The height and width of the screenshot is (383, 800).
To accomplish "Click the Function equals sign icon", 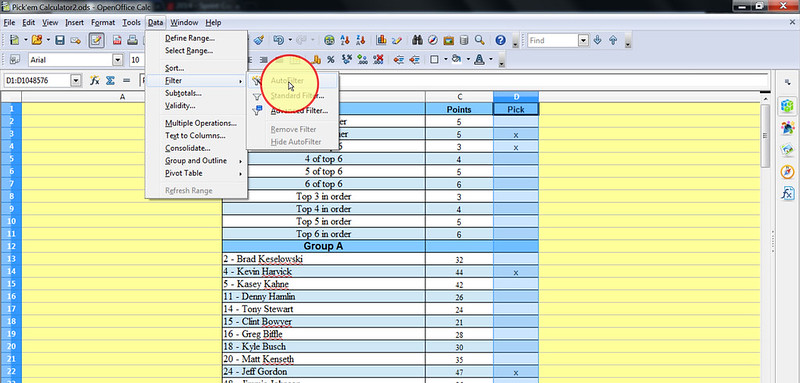I will (x=126, y=80).
